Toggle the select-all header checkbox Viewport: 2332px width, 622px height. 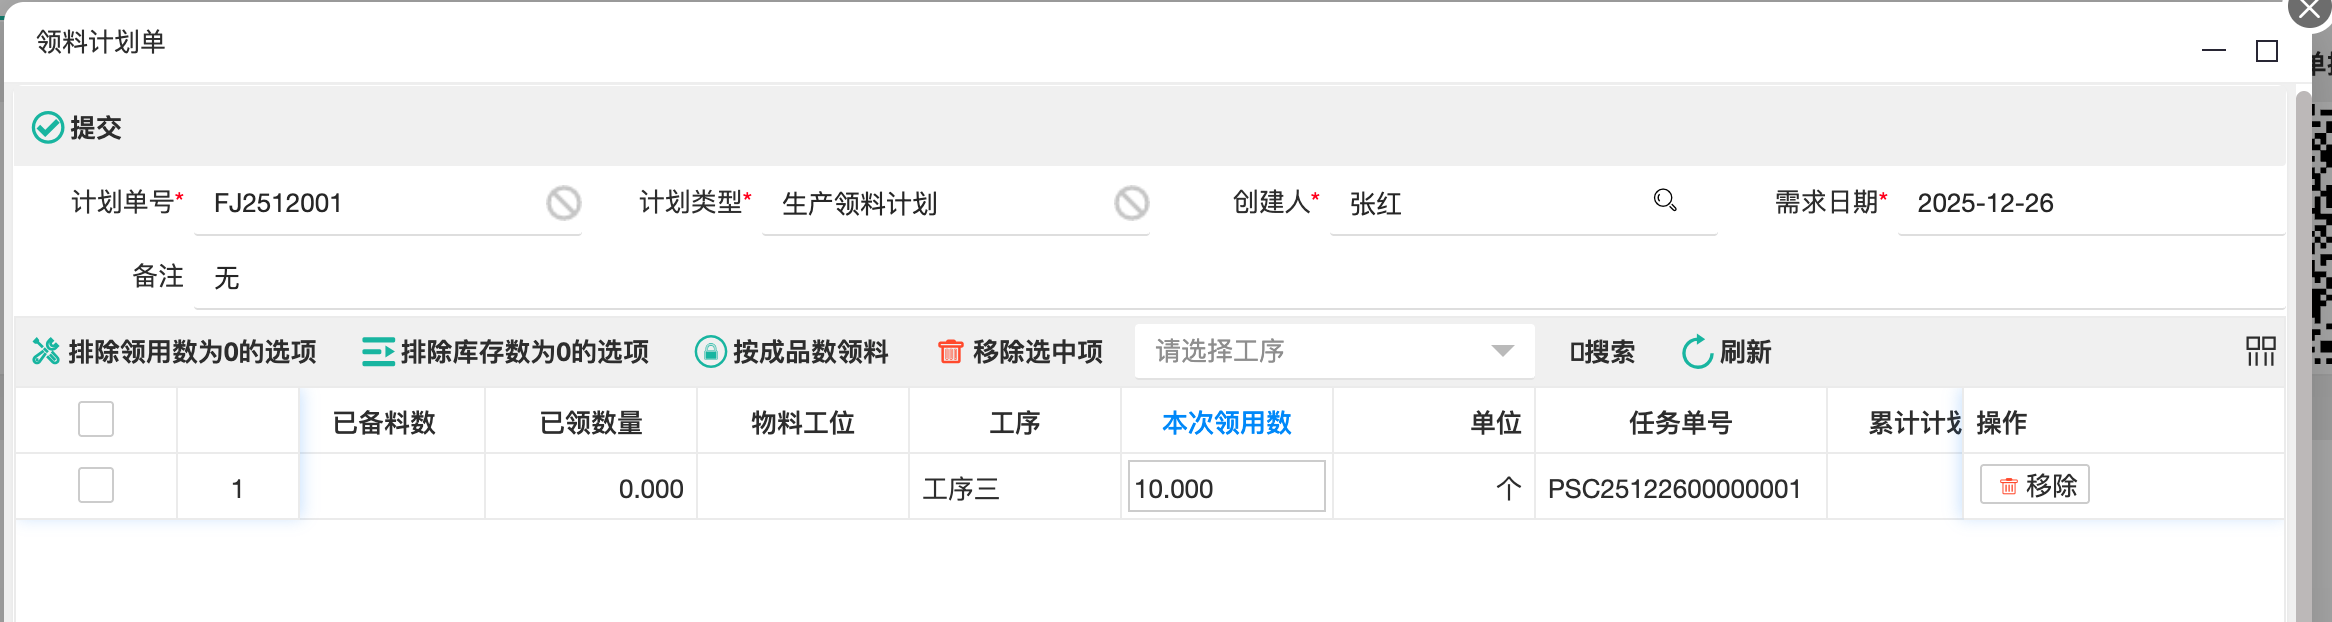click(96, 420)
